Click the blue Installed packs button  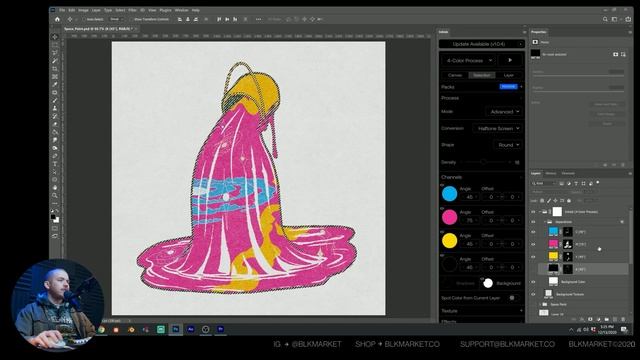(508, 87)
